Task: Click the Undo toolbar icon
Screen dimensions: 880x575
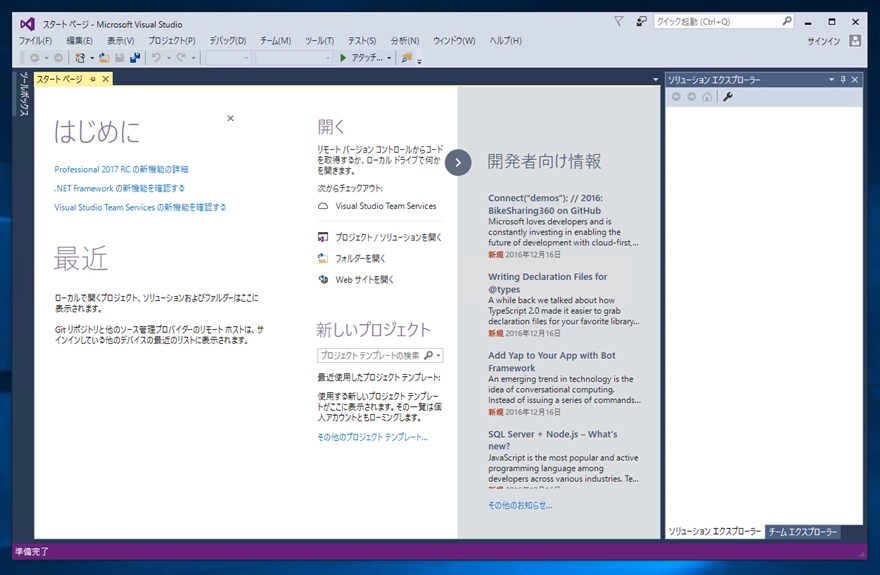Action: [x=157, y=58]
